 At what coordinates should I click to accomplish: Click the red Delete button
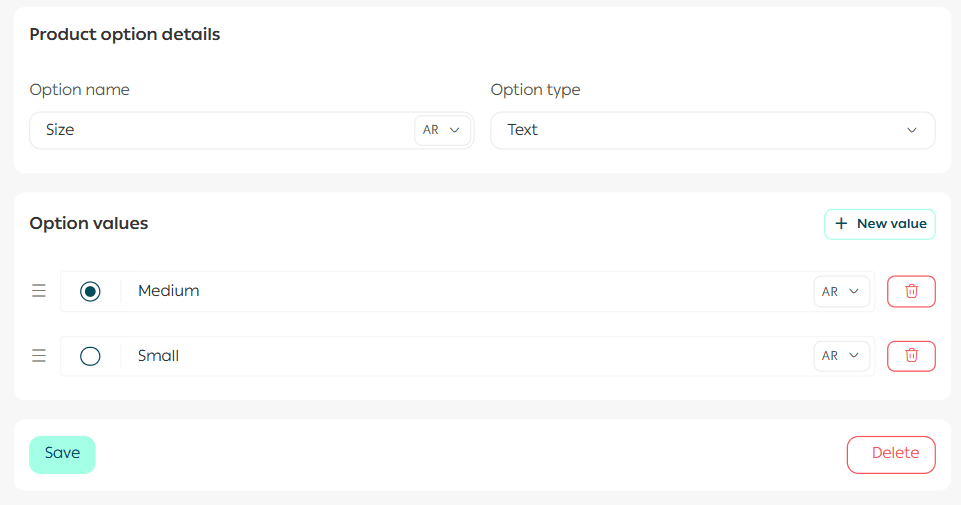pyautogui.click(x=891, y=454)
